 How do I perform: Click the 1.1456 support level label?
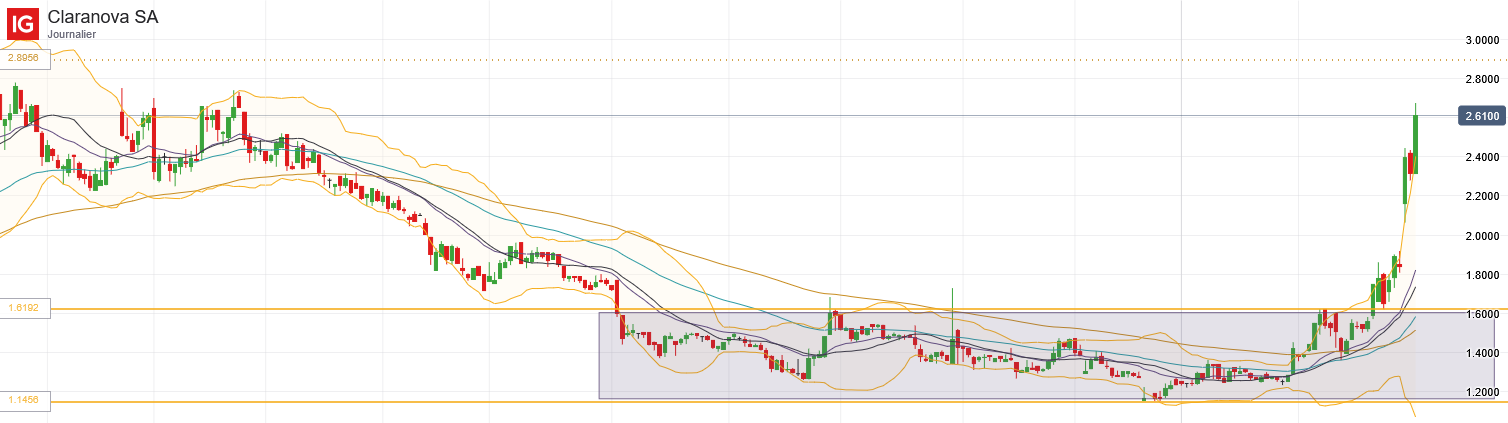tap(23, 400)
